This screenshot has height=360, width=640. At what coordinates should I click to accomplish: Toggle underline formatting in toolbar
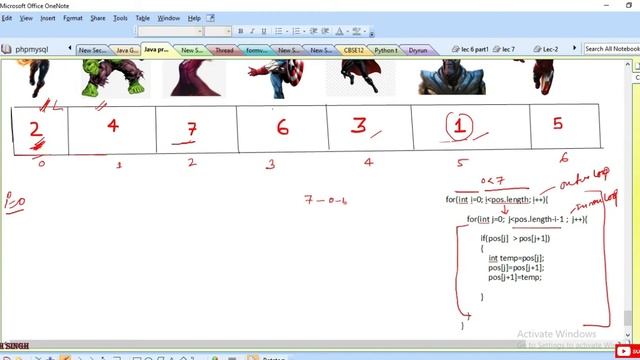point(264,31)
